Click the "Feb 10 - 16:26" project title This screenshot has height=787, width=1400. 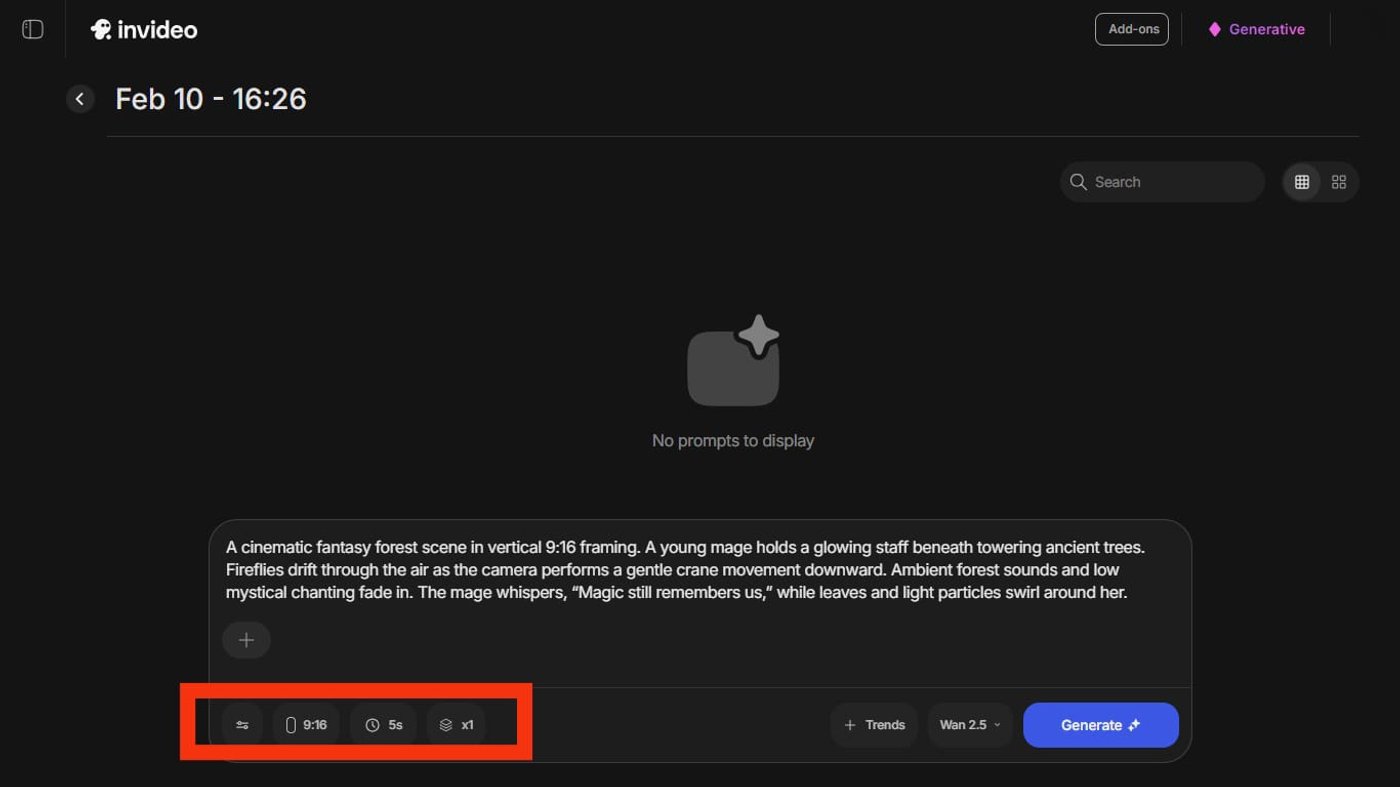(x=211, y=99)
